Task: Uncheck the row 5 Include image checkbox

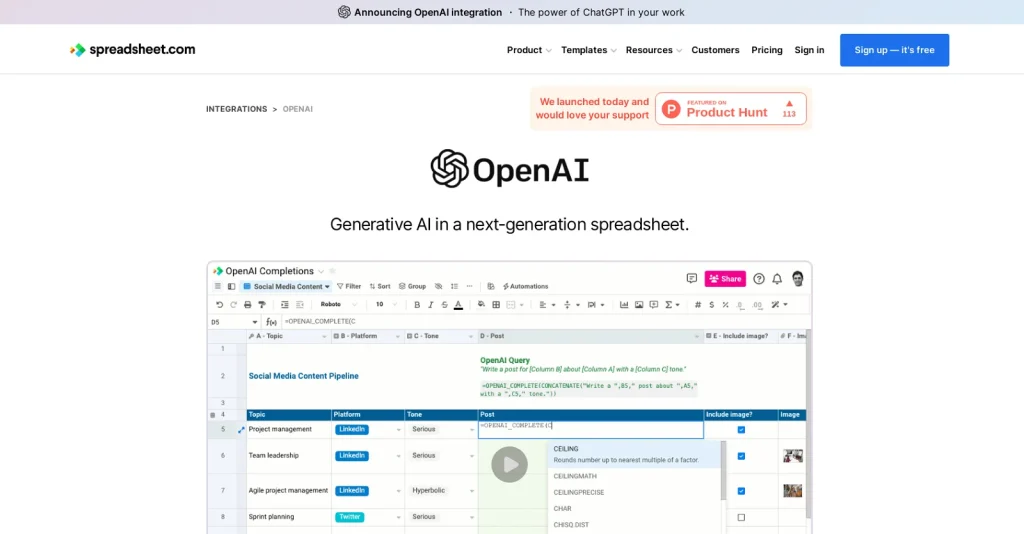Action: coord(741,430)
